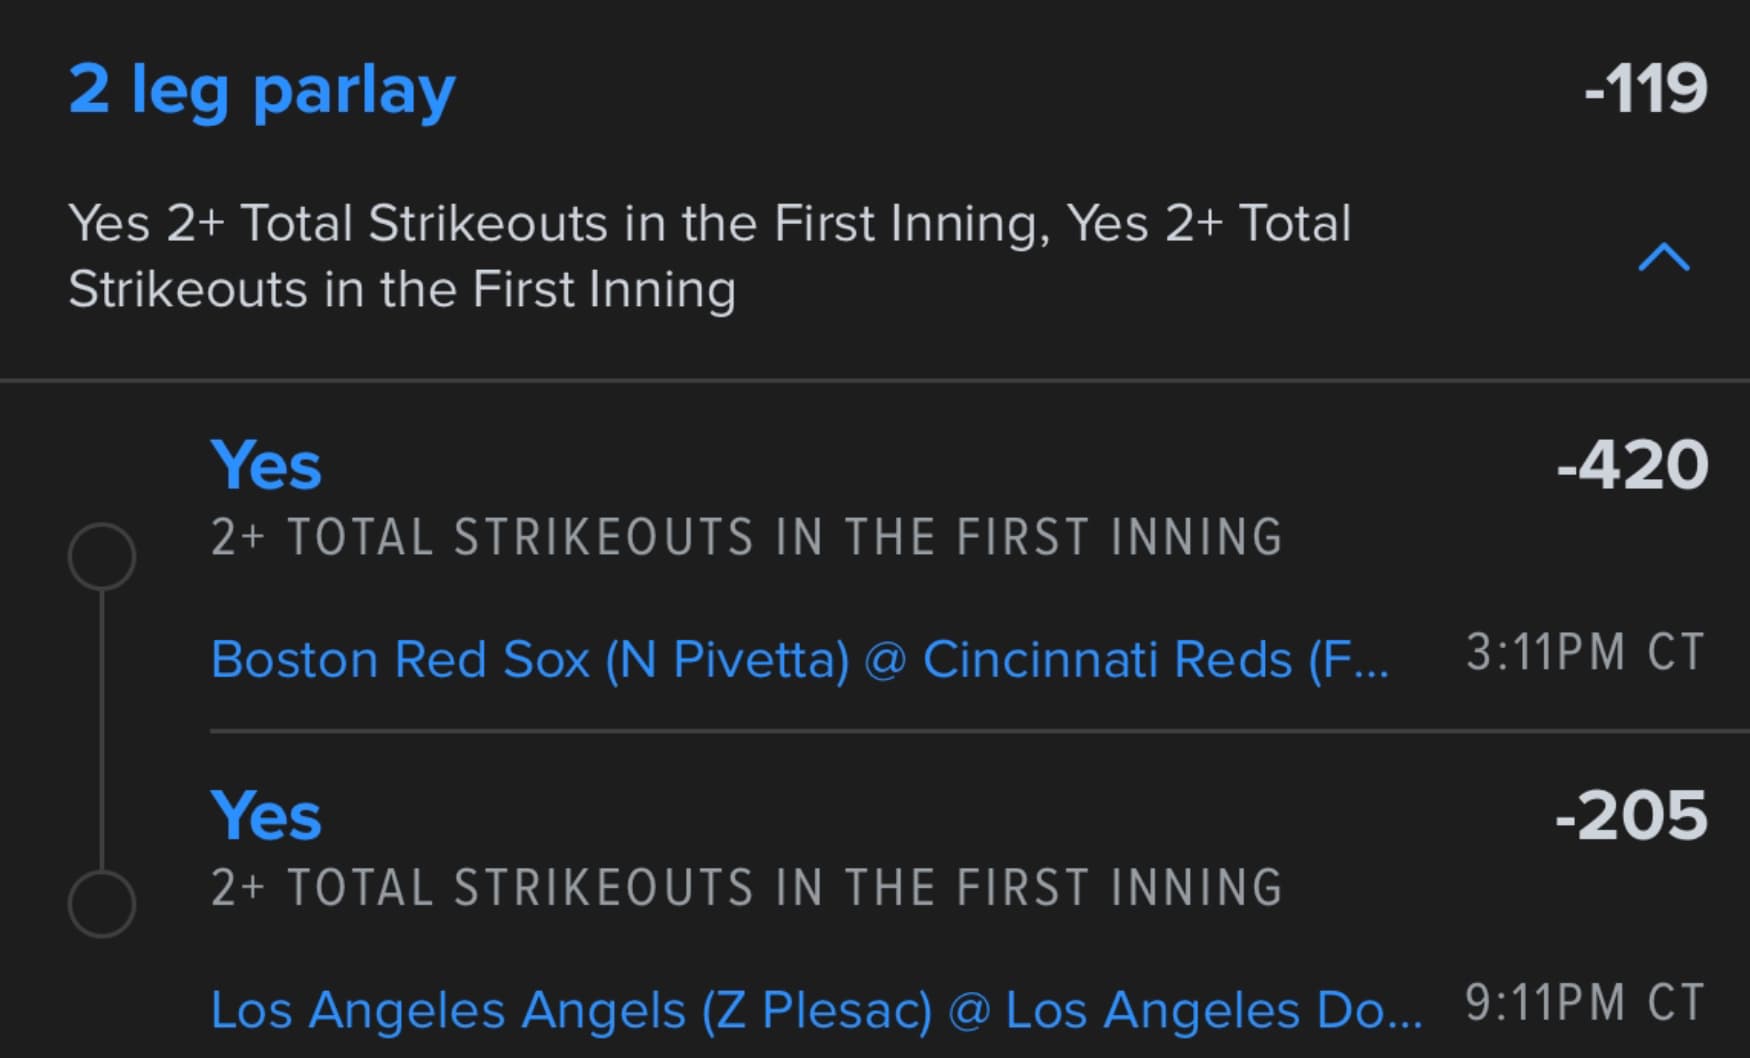Tap the empty header area above -119
This screenshot has width=1750, height=1058.
[1640, 25]
